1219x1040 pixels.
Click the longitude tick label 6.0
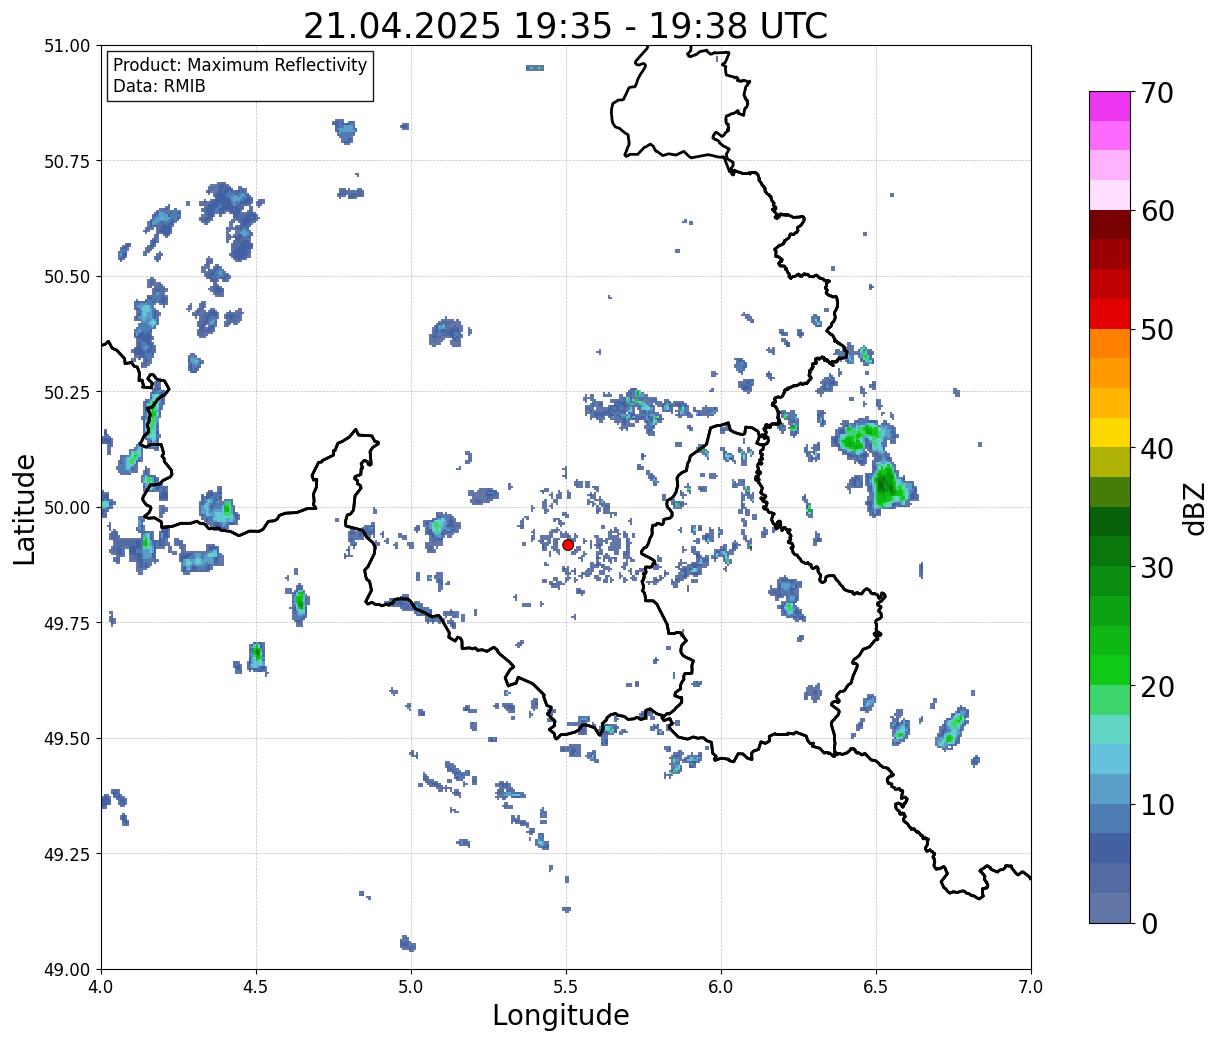(721, 987)
